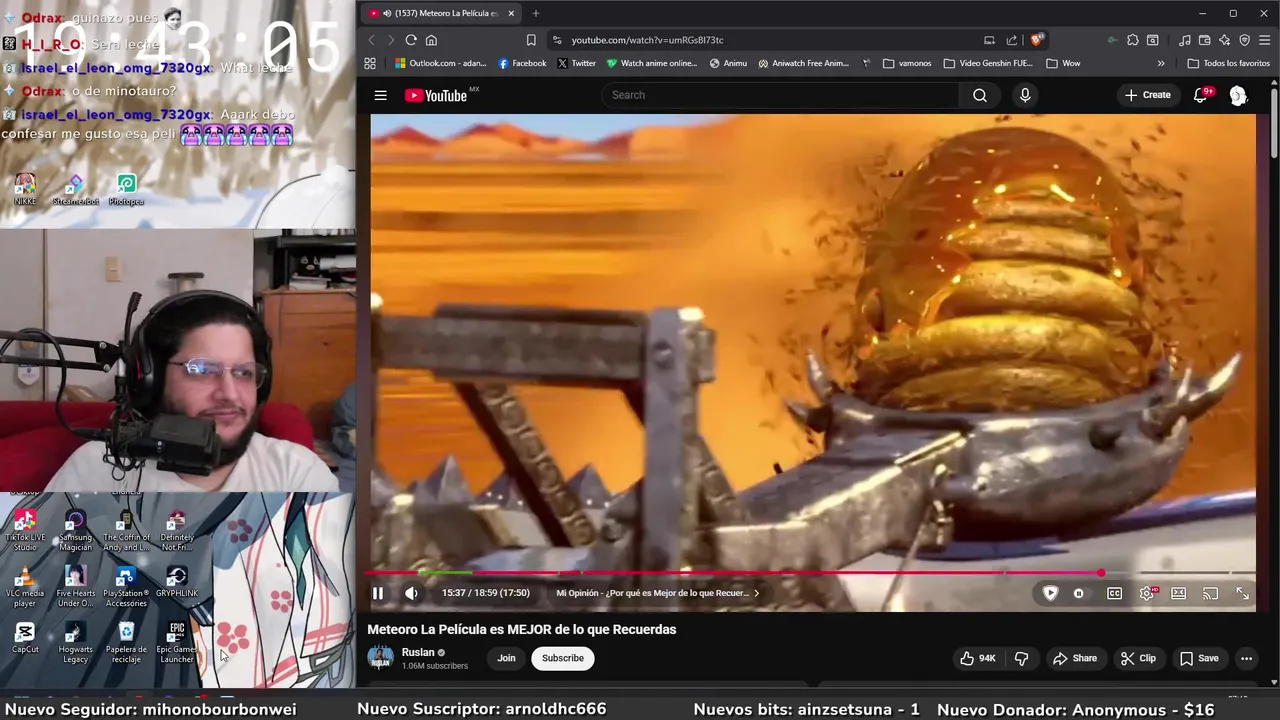Image resolution: width=1280 pixels, height=720 pixels.
Task: Focus the YouTube Search field
Action: coord(781,95)
